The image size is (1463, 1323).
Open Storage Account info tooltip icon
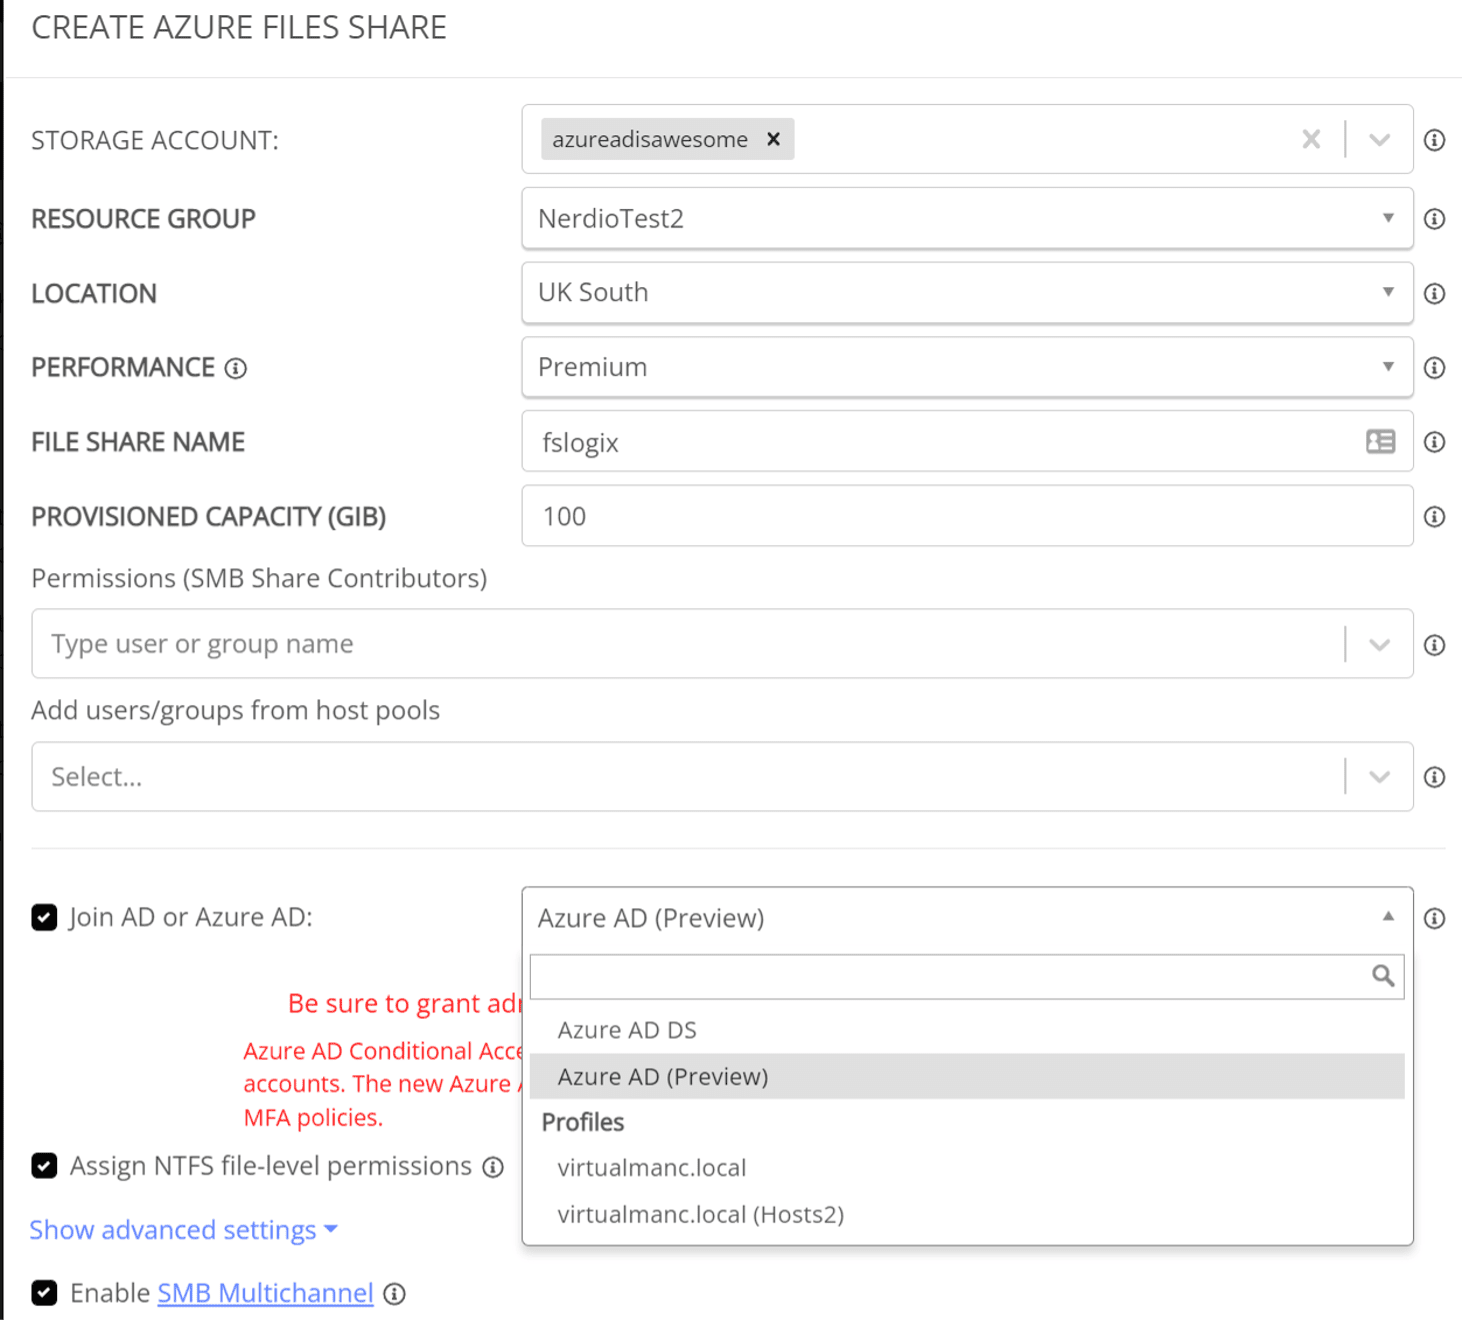click(1434, 140)
